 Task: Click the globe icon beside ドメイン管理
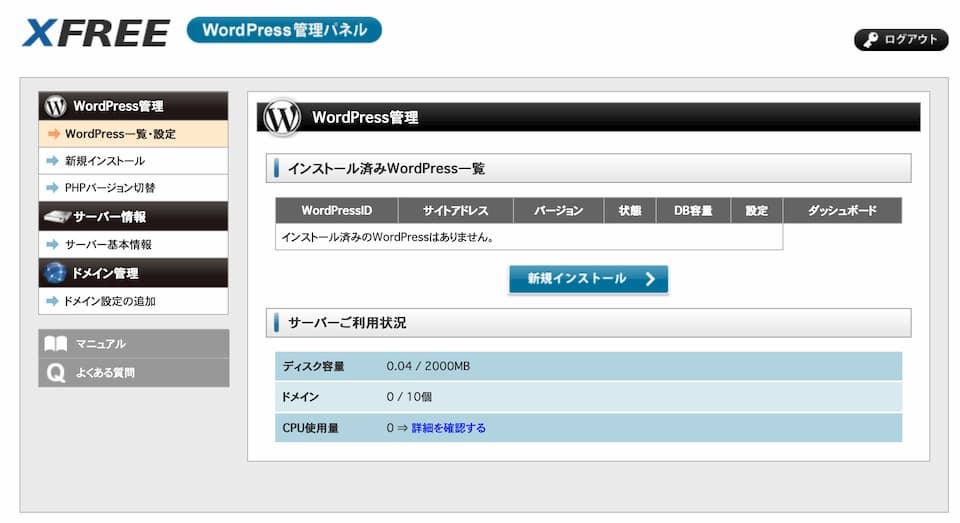pos(56,273)
